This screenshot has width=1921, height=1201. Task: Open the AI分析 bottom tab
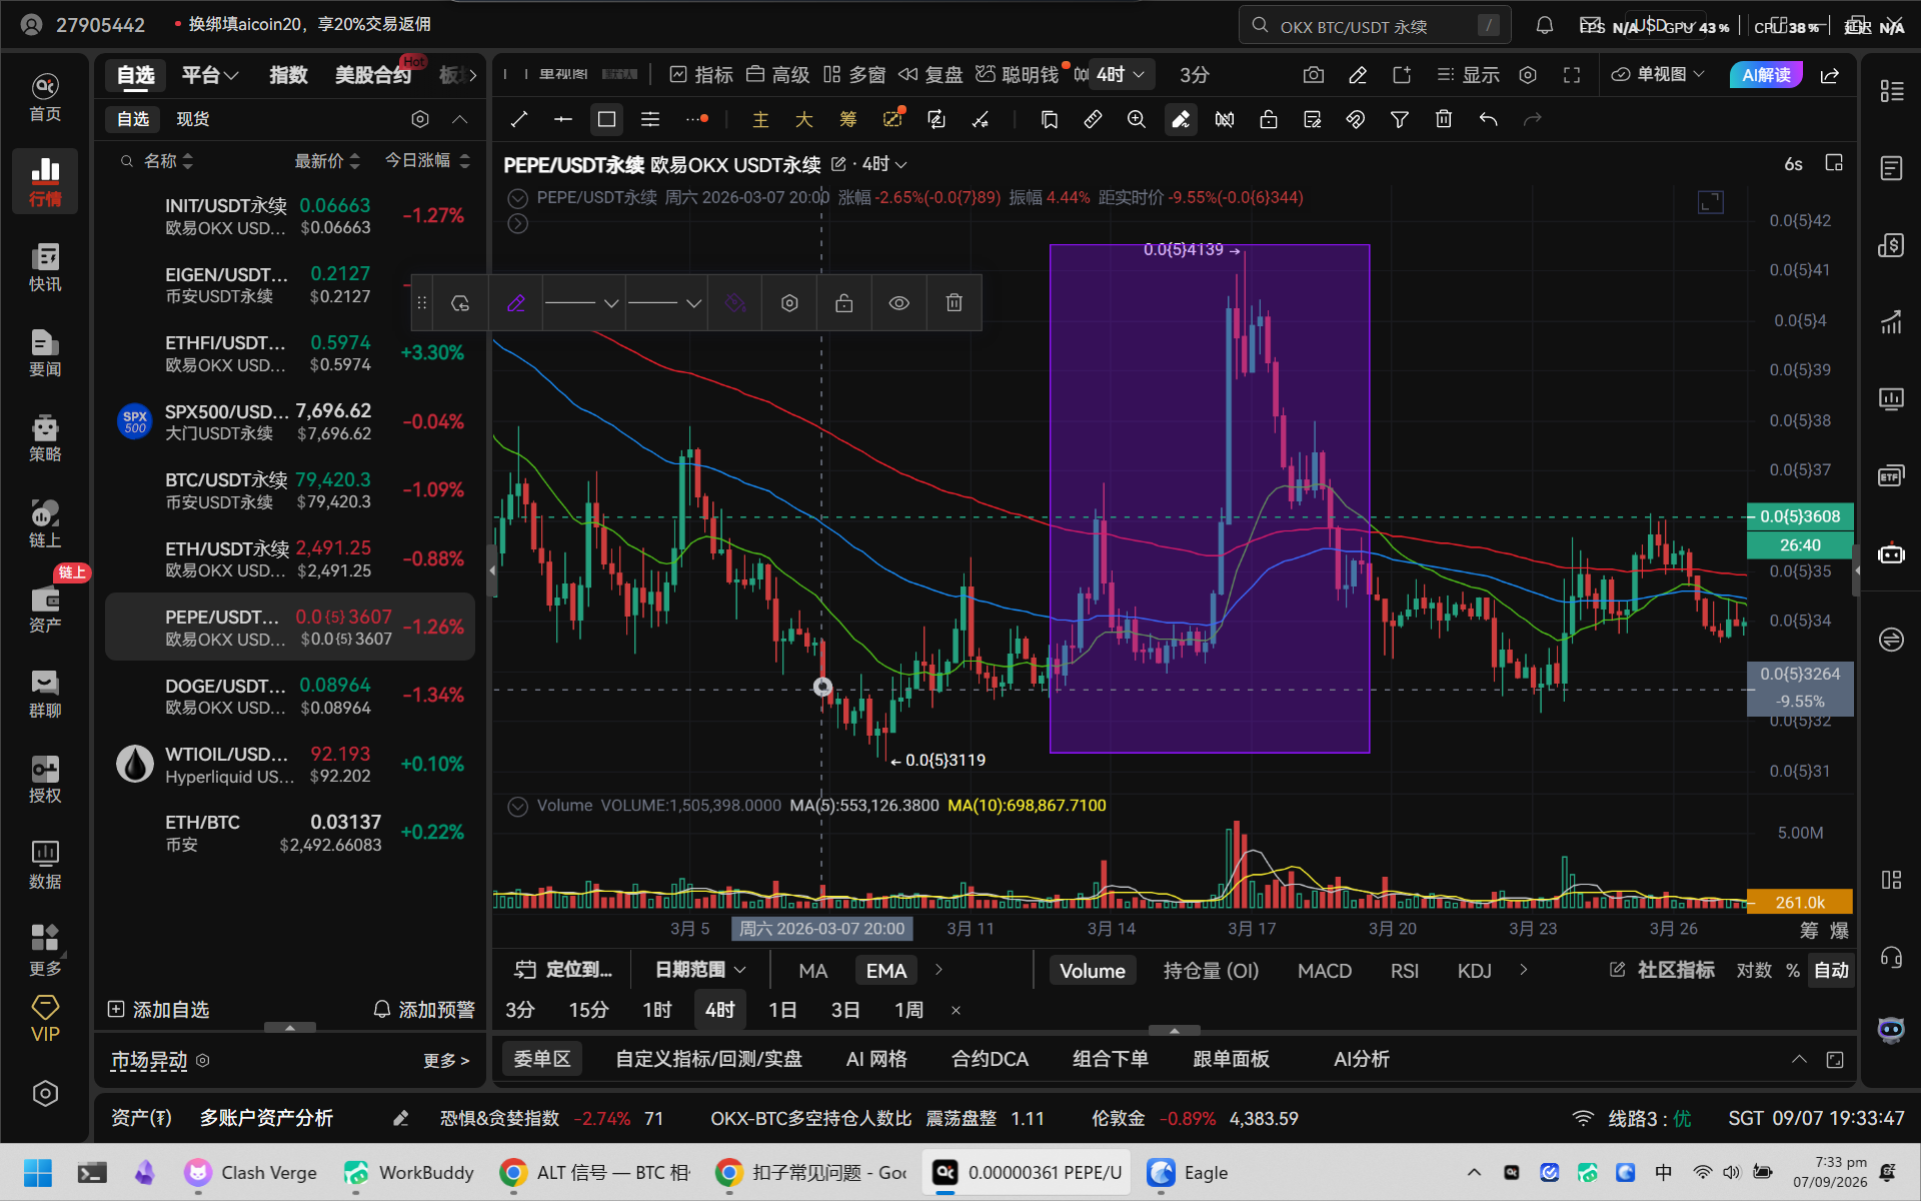pos(1361,1059)
